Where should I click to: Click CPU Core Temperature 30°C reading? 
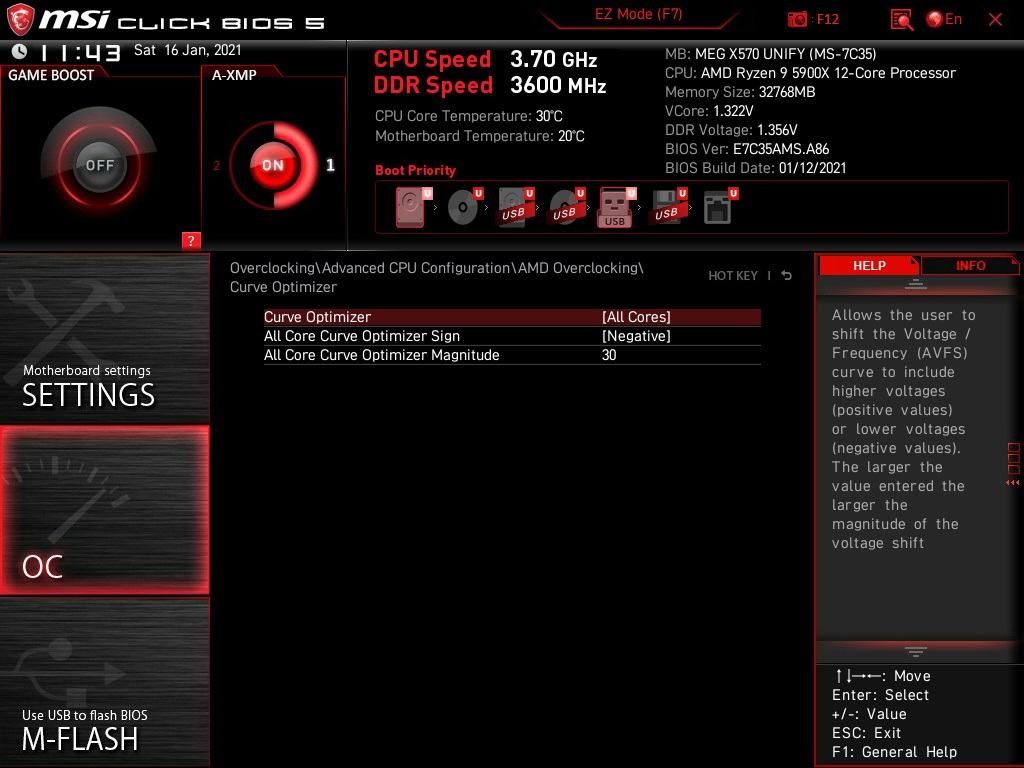pyautogui.click(x=468, y=116)
